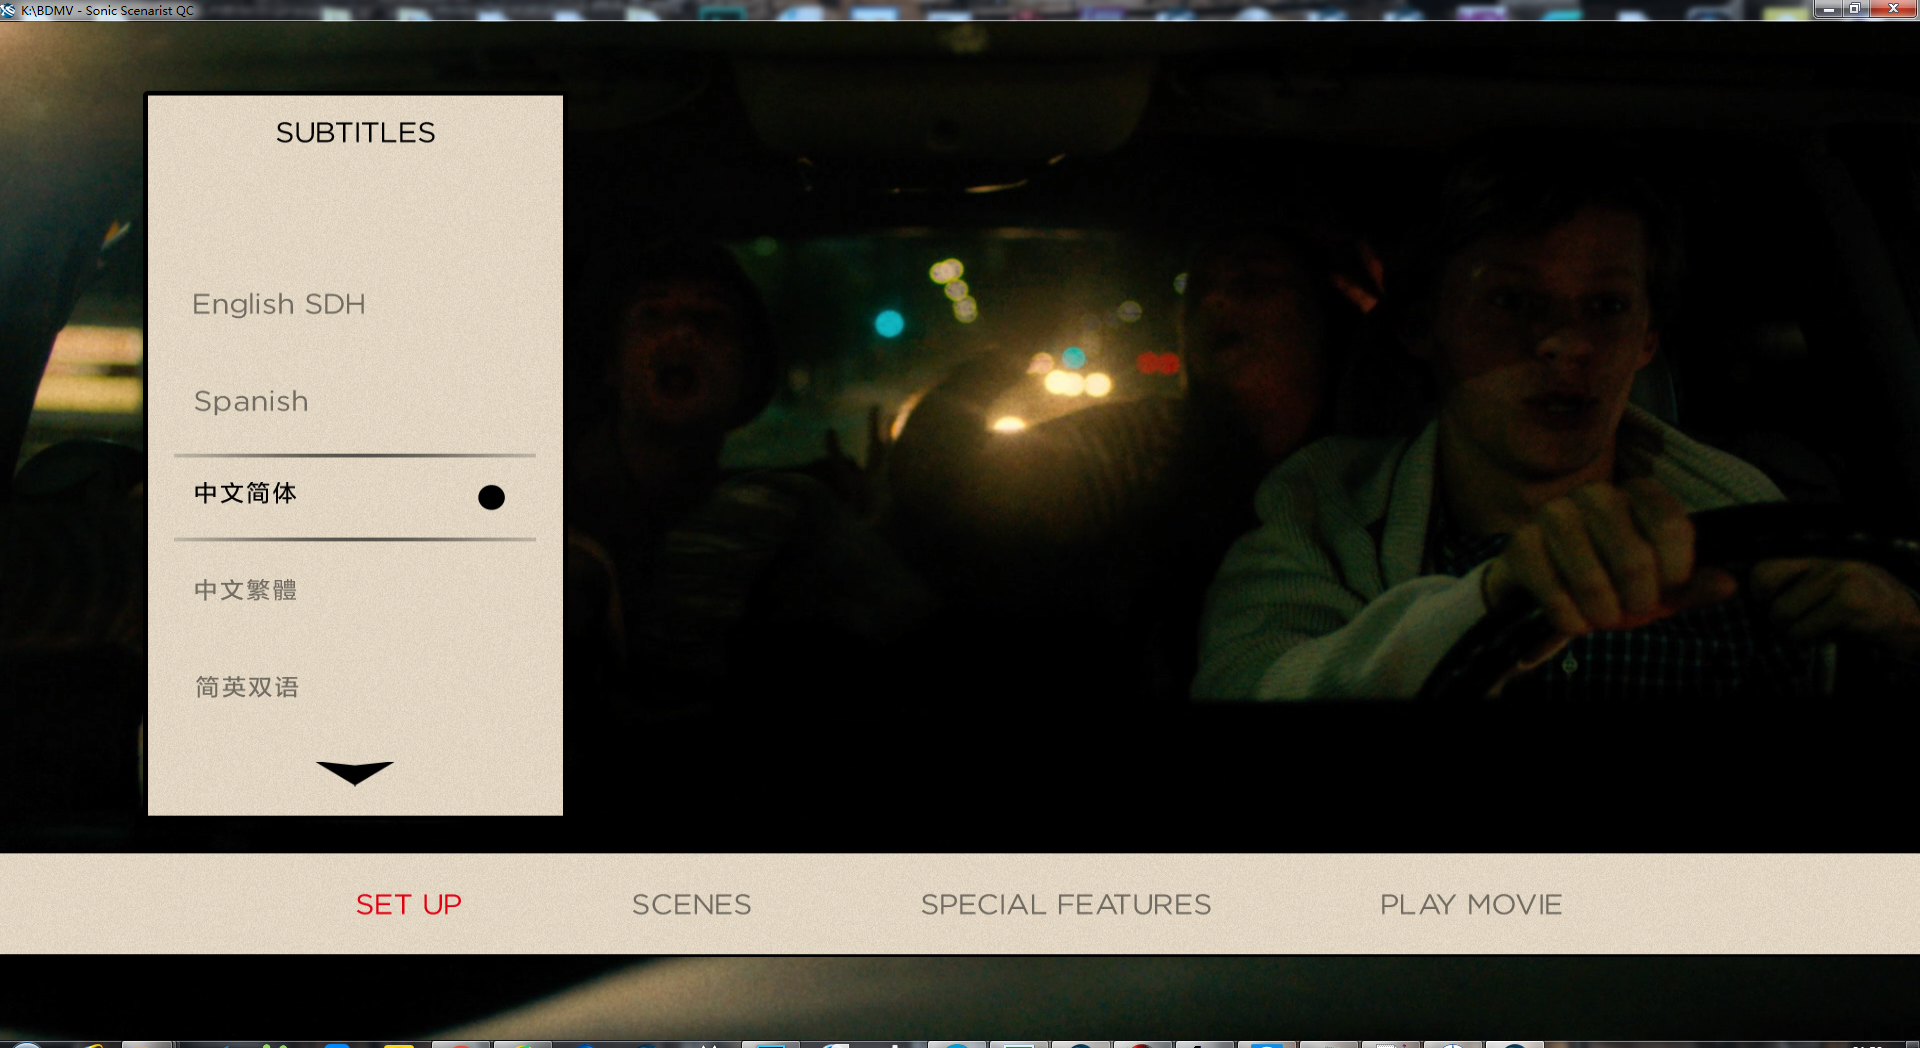Click the SUBTITLES panel heading
The height and width of the screenshot is (1048, 1920).
[x=356, y=133]
